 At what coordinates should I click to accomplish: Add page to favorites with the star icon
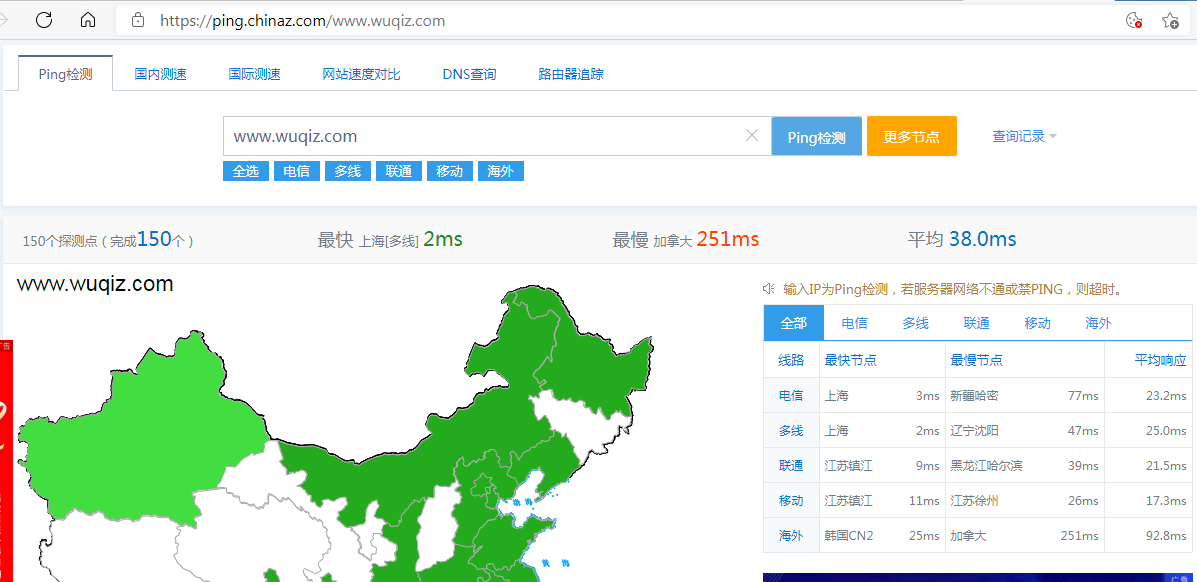pos(1169,19)
